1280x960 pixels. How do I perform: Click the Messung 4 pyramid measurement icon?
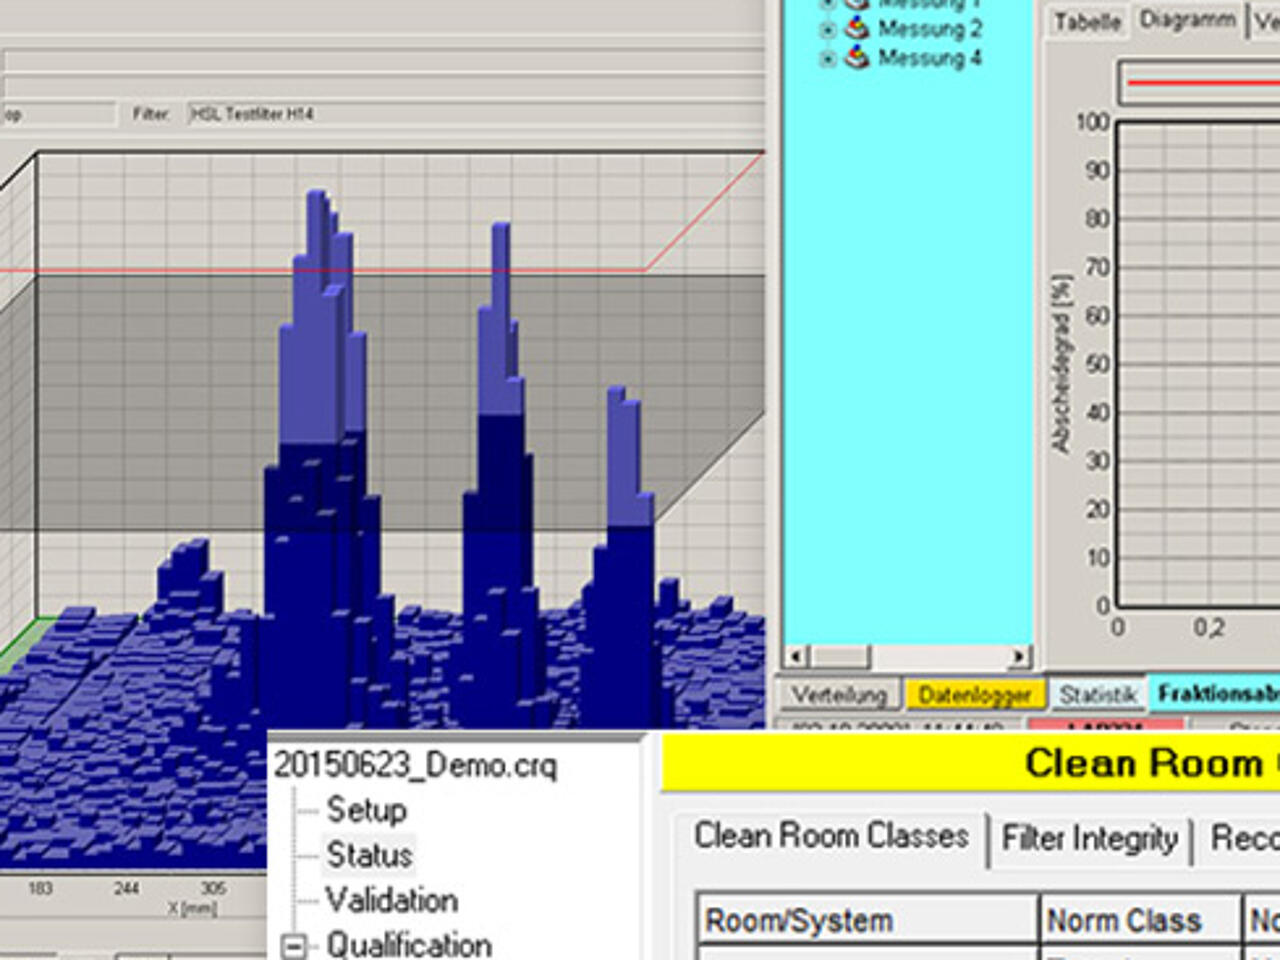click(x=856, y=58)
